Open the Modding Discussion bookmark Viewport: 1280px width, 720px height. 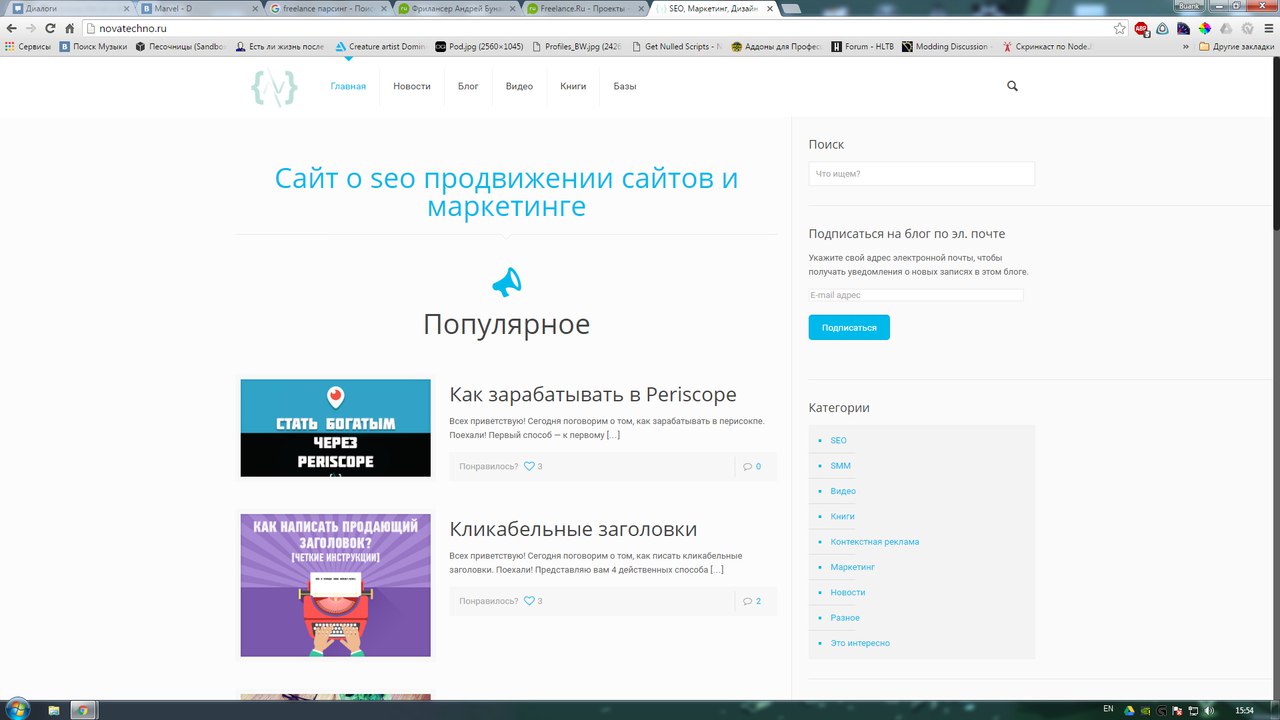[946, 46]
